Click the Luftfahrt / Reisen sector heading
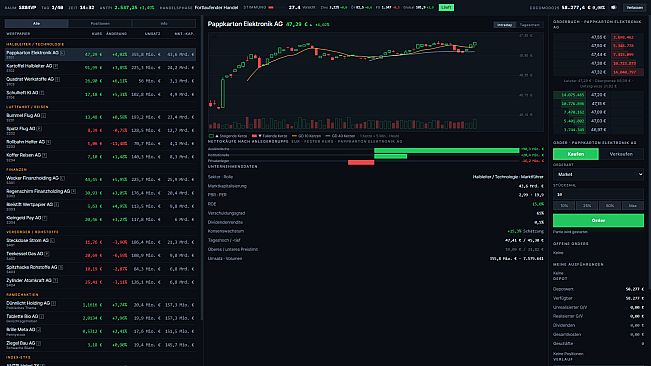Viewport: 651px width, 366px height. click(x=27, y=107)
